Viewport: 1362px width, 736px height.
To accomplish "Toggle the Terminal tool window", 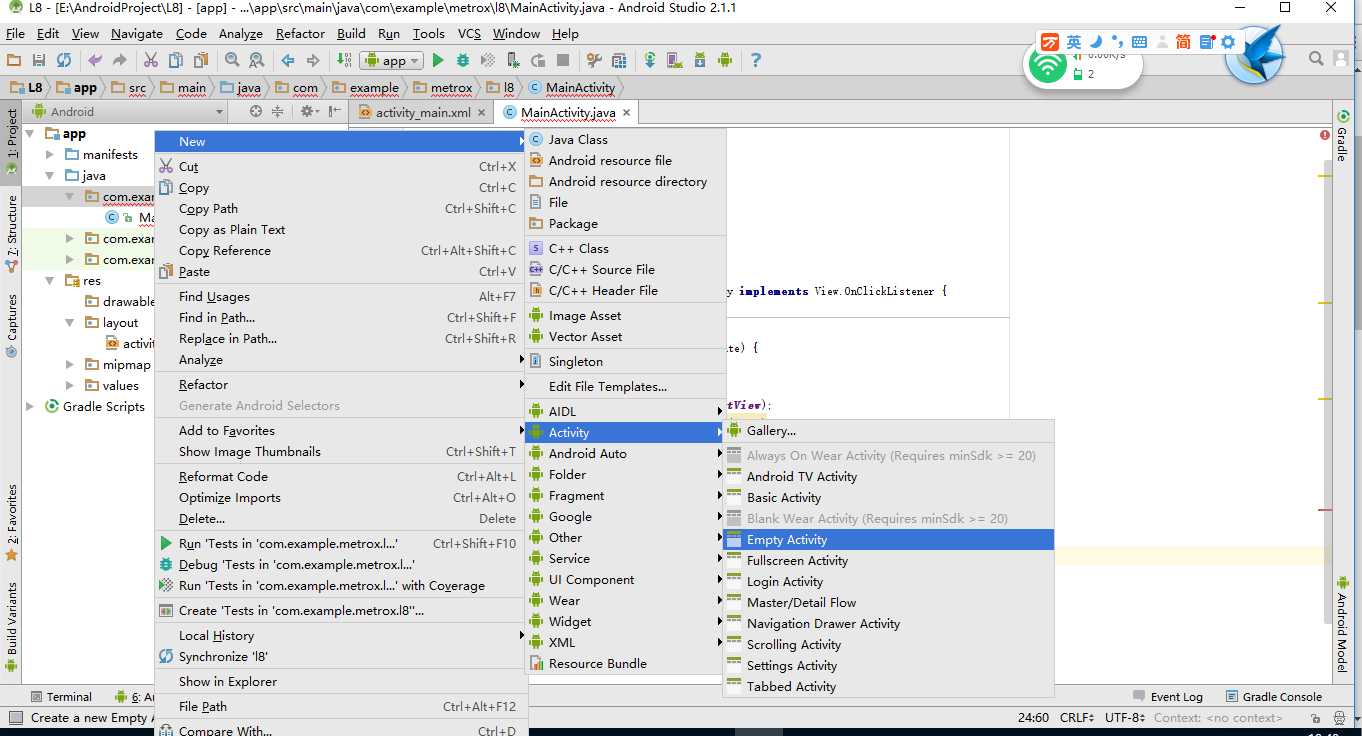I will click(x=62, y=697).
